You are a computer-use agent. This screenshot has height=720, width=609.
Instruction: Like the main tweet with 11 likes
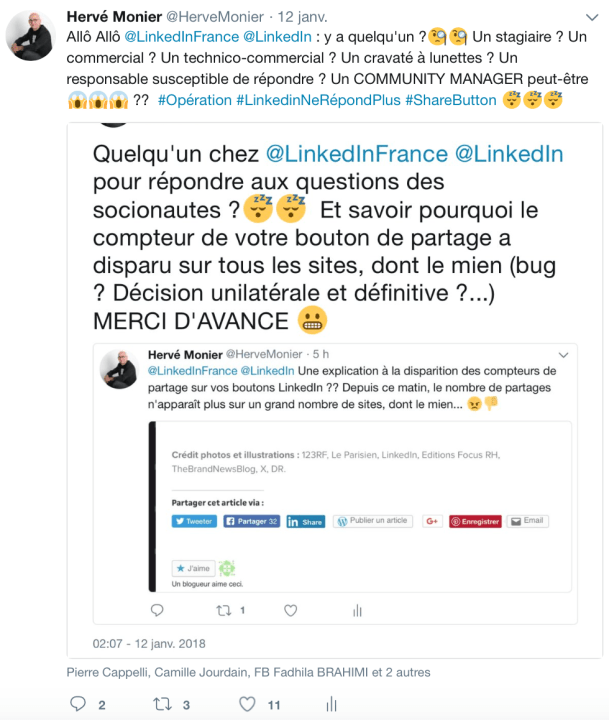pos(247,704)
